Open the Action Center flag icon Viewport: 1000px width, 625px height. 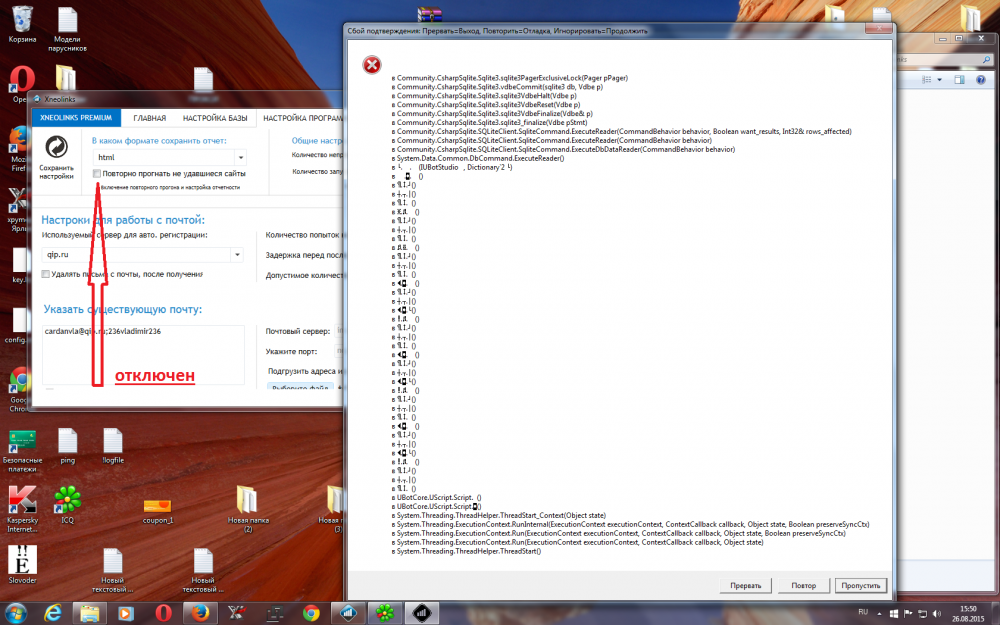(x=908, y=613)
